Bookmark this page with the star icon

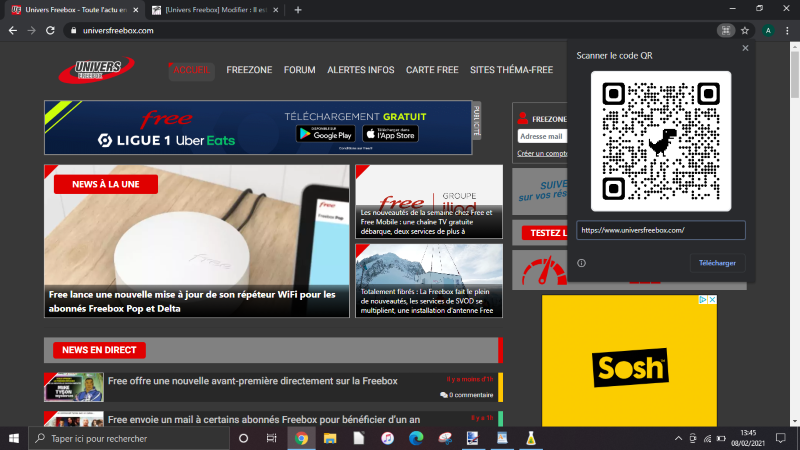[745, 31]
